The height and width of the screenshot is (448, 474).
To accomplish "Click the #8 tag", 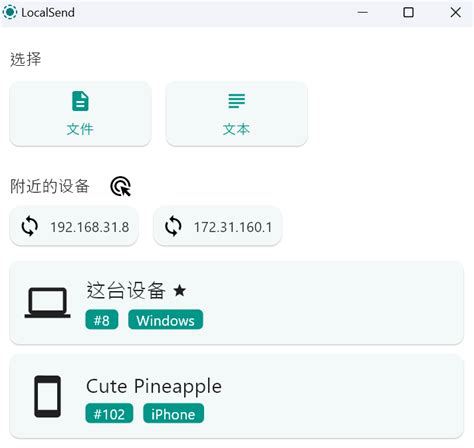I will 102,320.
